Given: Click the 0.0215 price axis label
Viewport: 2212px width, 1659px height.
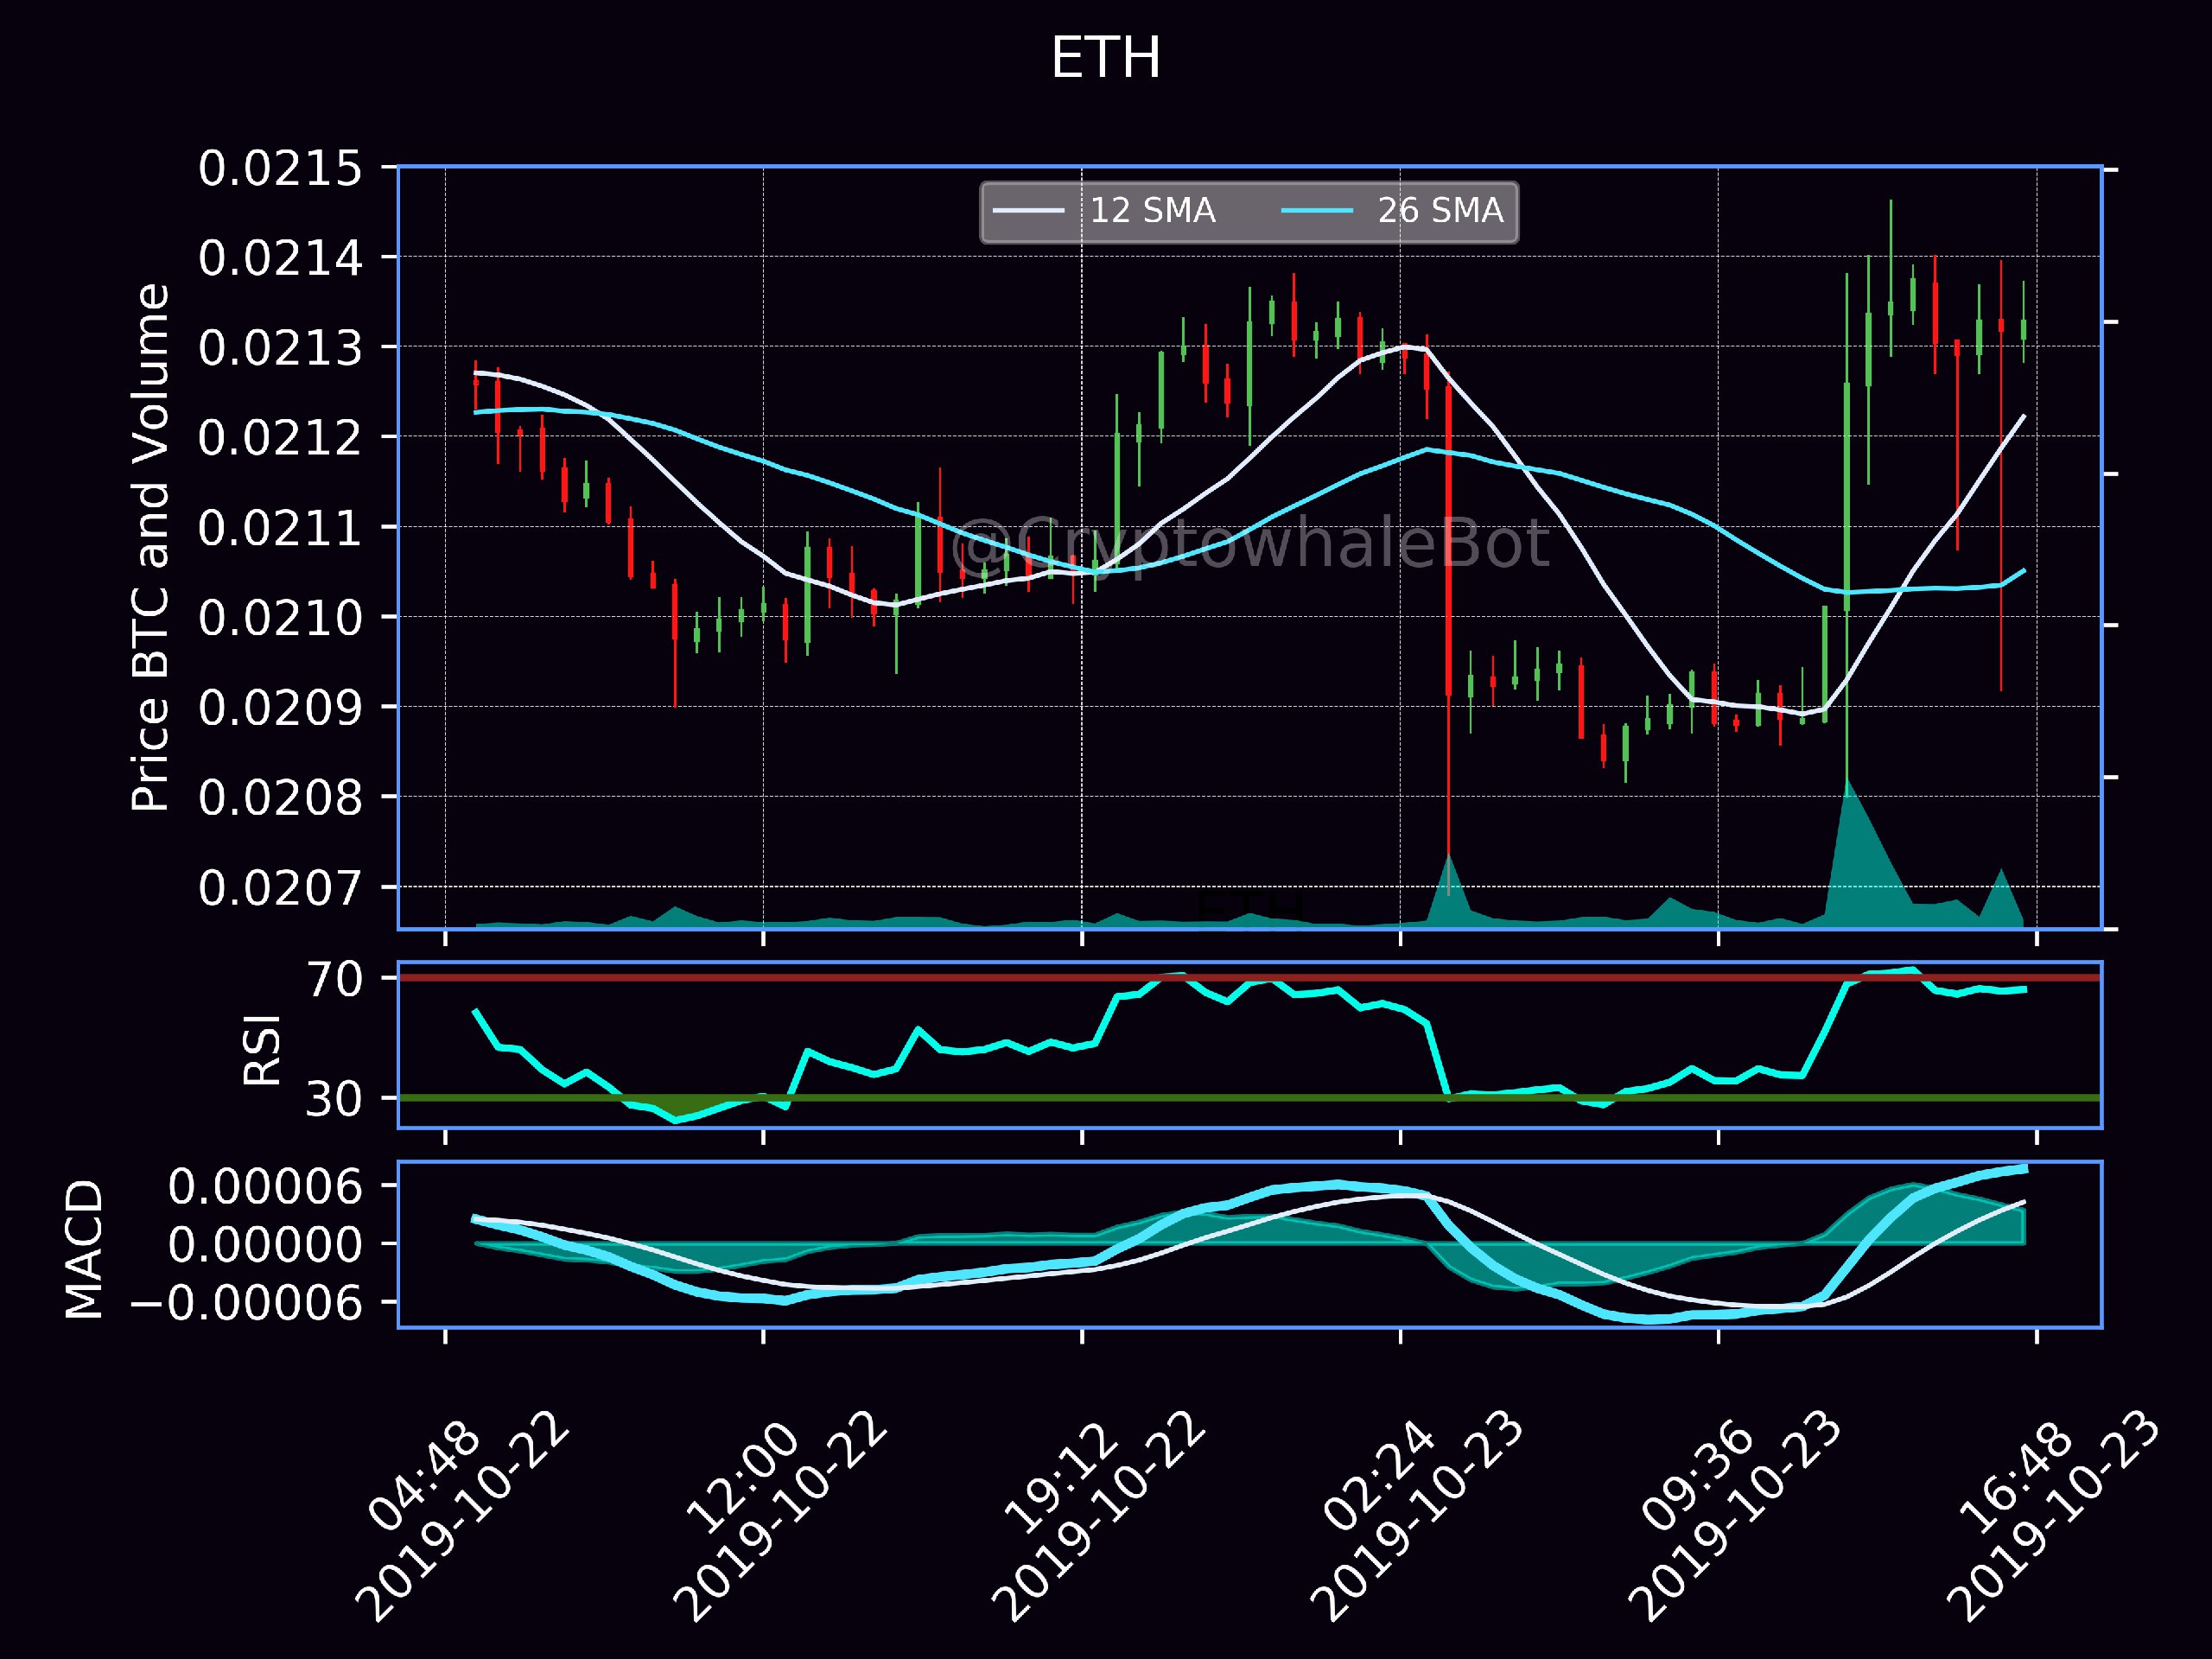Looking at the screenshot, I should point(280,169).
